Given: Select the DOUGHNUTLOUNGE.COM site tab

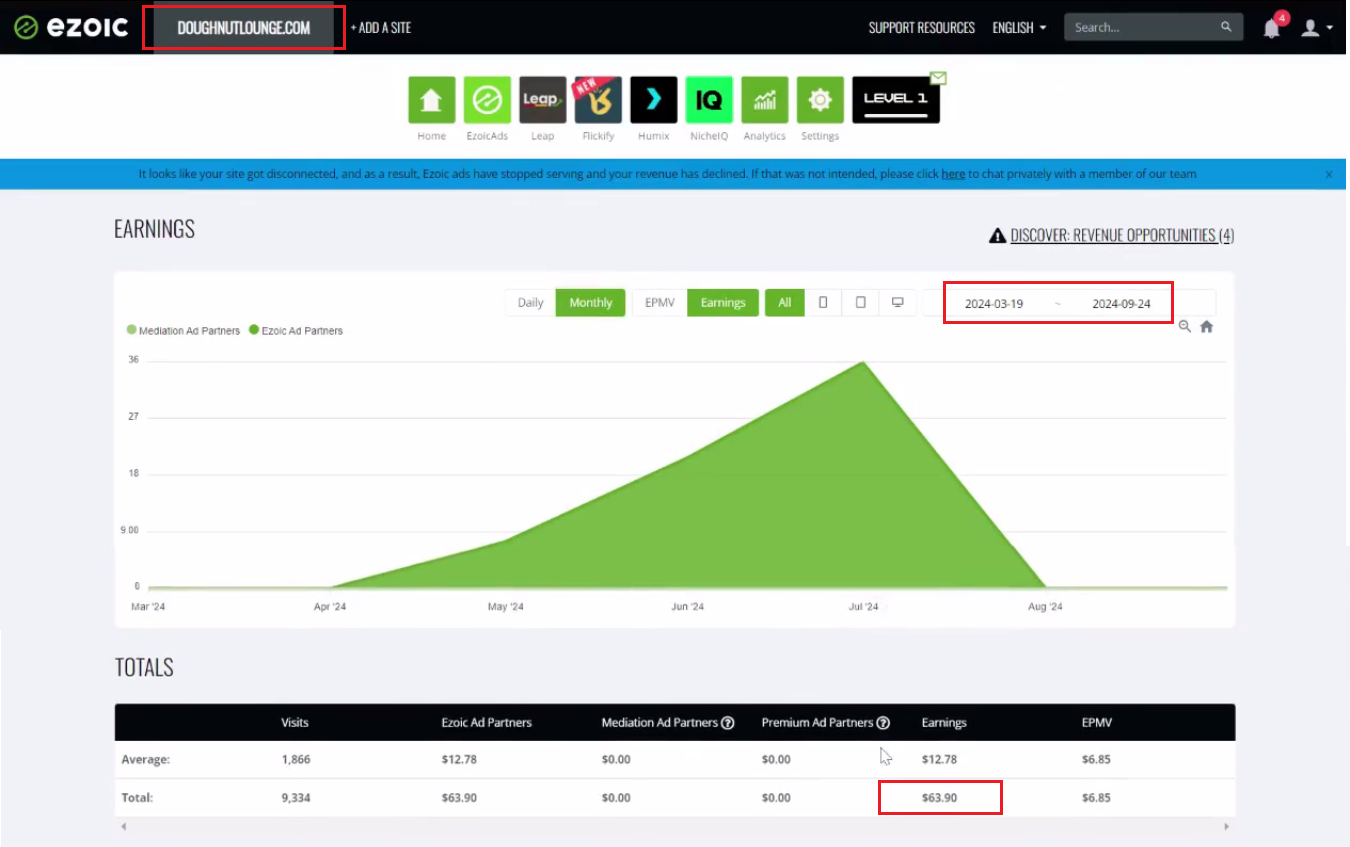Looking at the screenshot, I should tap(244, 28).
